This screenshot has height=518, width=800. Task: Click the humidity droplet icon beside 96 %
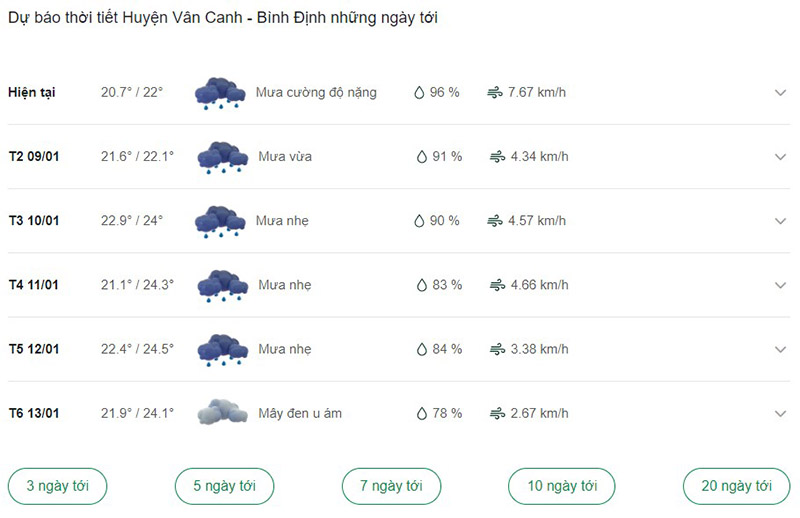tap(419, 92)
